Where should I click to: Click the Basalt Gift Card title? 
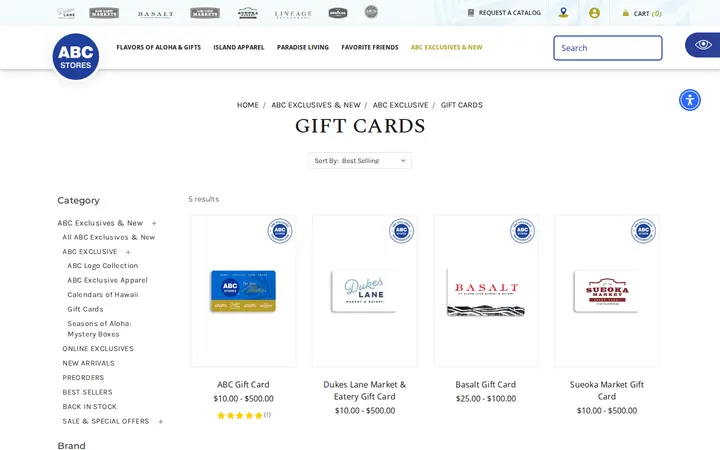tap(486, 385)
